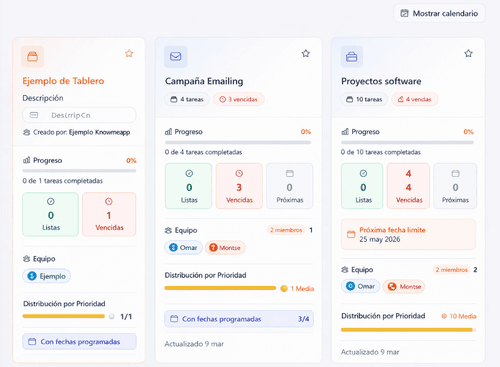The height and width of the screenshot is (367, 500).
Task: Click the Creado por person icon
Action: [27, 132]
